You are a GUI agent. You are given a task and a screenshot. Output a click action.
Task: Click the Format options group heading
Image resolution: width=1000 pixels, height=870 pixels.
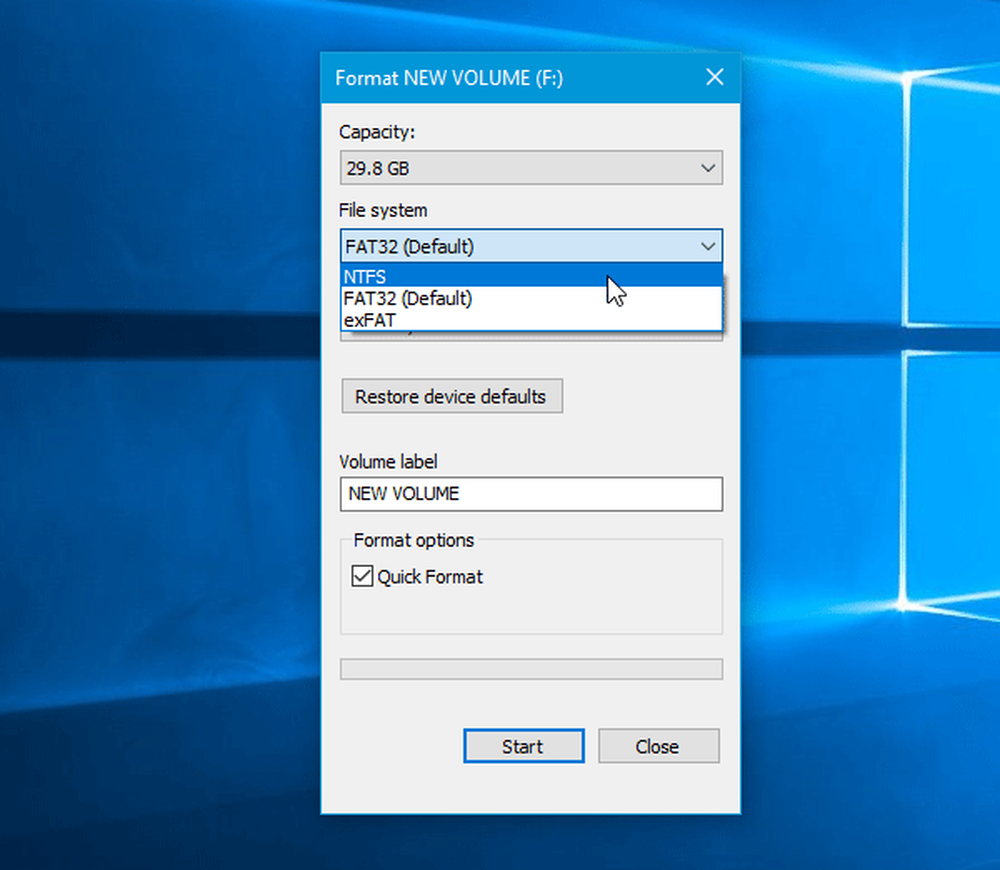[414, 541]
